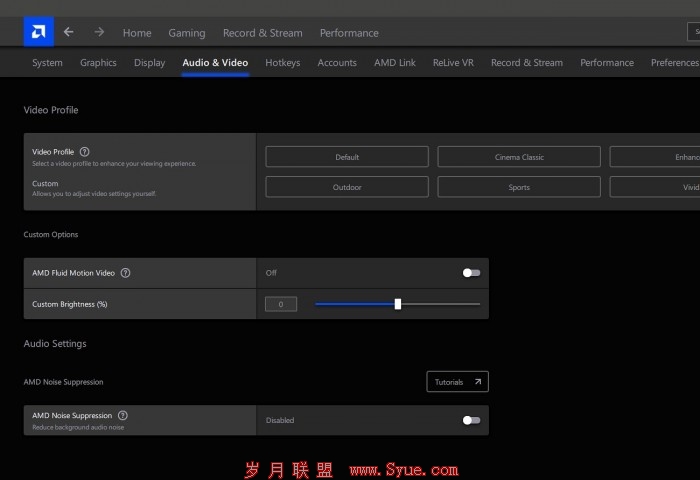Select the Sports video profile
Viewport: 700px width, 480px height.
click(519, 187)
